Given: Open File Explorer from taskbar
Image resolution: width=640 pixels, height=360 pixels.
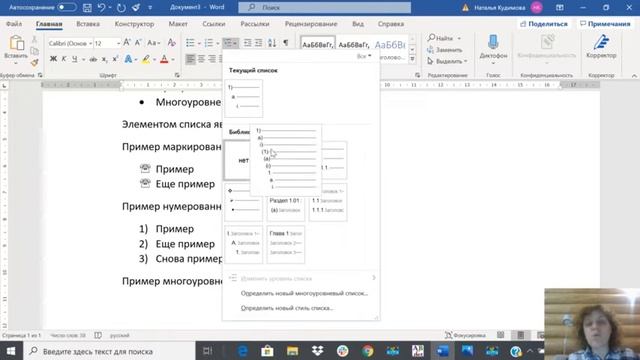Looking at the screenshot, I should point(292,351).
